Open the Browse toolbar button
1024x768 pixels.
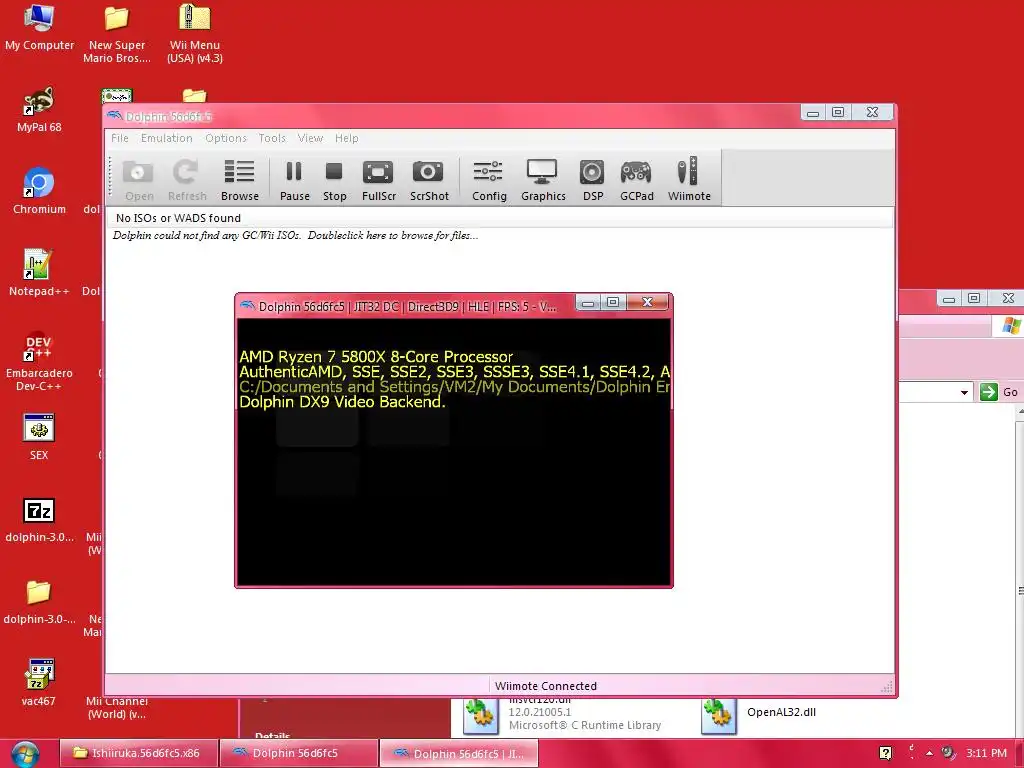tap(240, 180)
